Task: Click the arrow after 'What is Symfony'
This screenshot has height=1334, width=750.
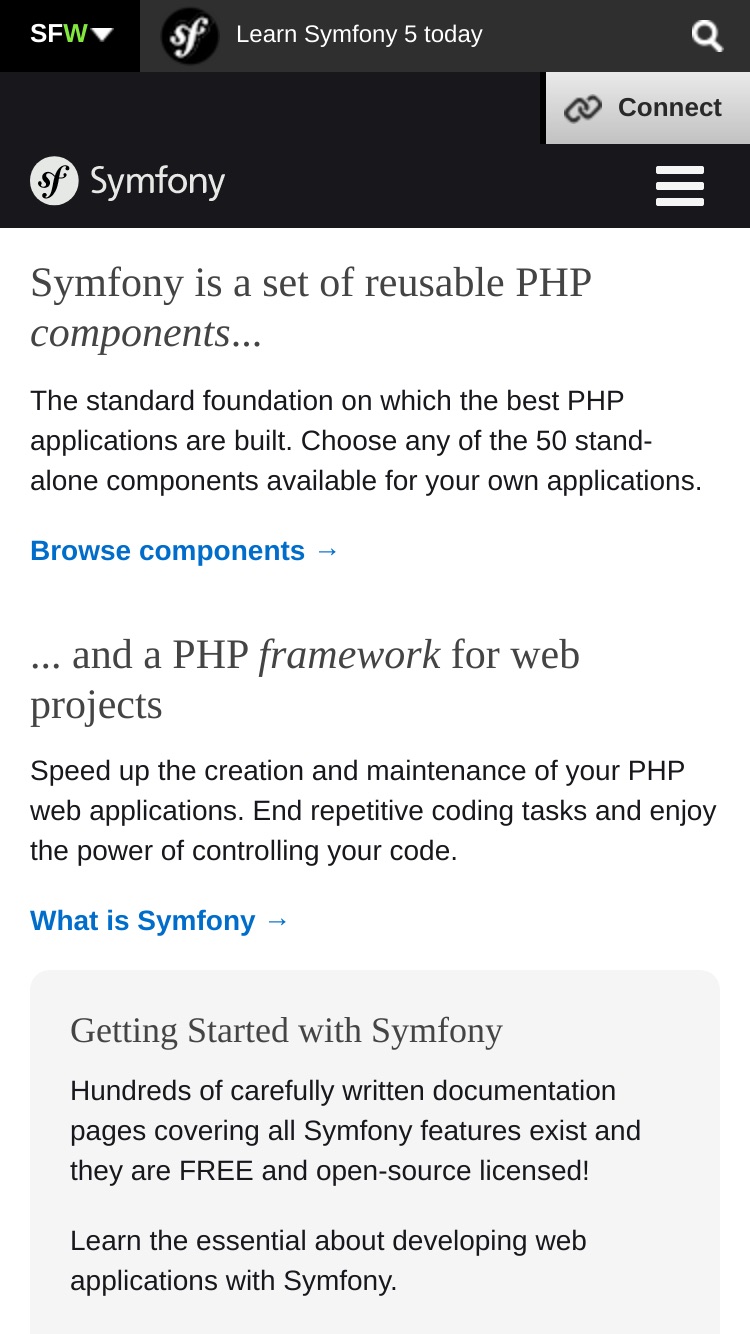Action: [277, 921]
